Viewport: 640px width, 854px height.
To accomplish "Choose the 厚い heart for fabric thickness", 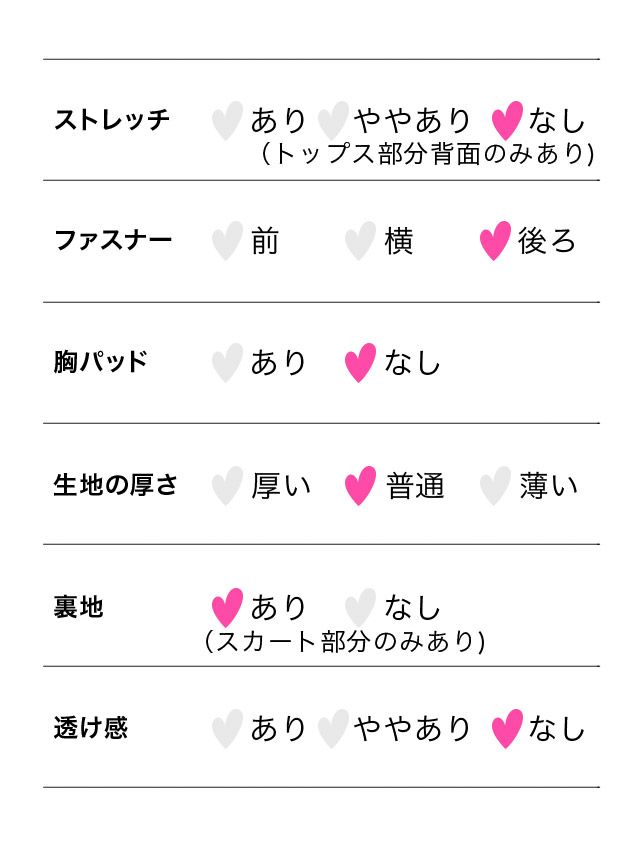I will coord(227,486).
